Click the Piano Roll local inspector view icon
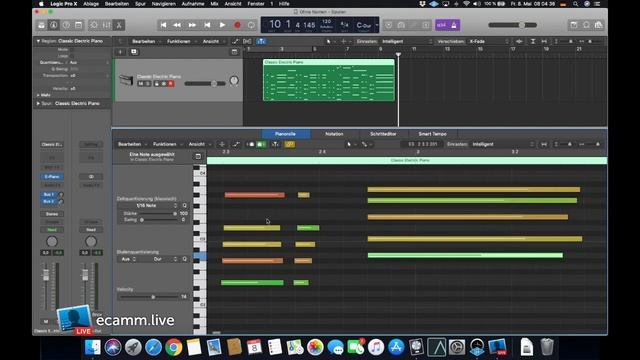The height and width of the screenshot is (360, 640). (x=198, y=156)
